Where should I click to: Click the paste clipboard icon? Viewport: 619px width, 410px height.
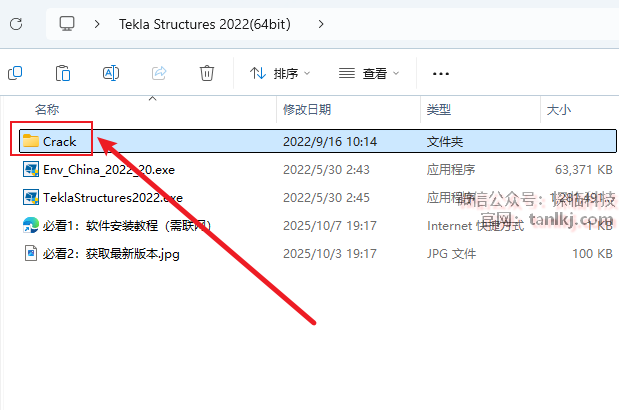(63, 73)
